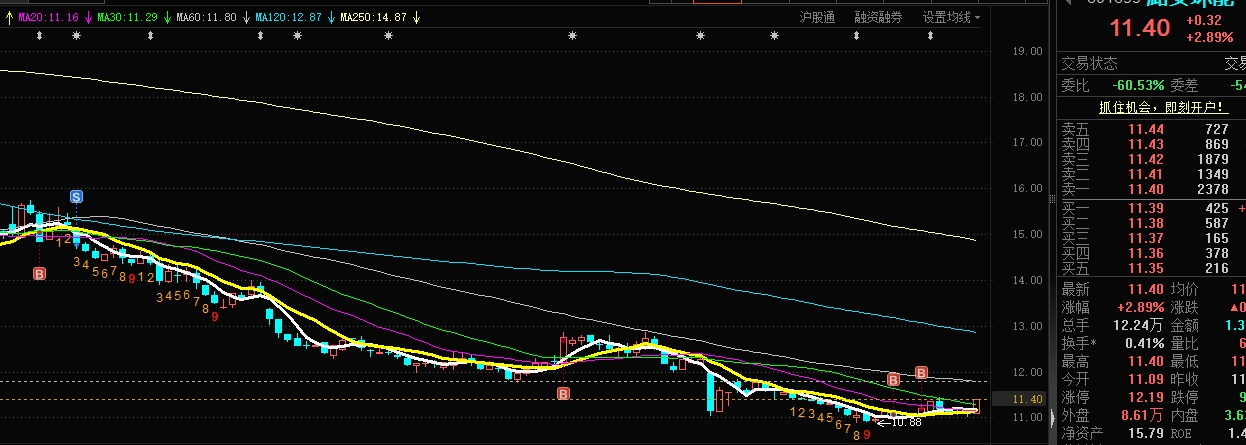Viewport: 1246px width, 445px height.
Task: Select the 卖二 ask row at 11.41
Action: 1153,175
